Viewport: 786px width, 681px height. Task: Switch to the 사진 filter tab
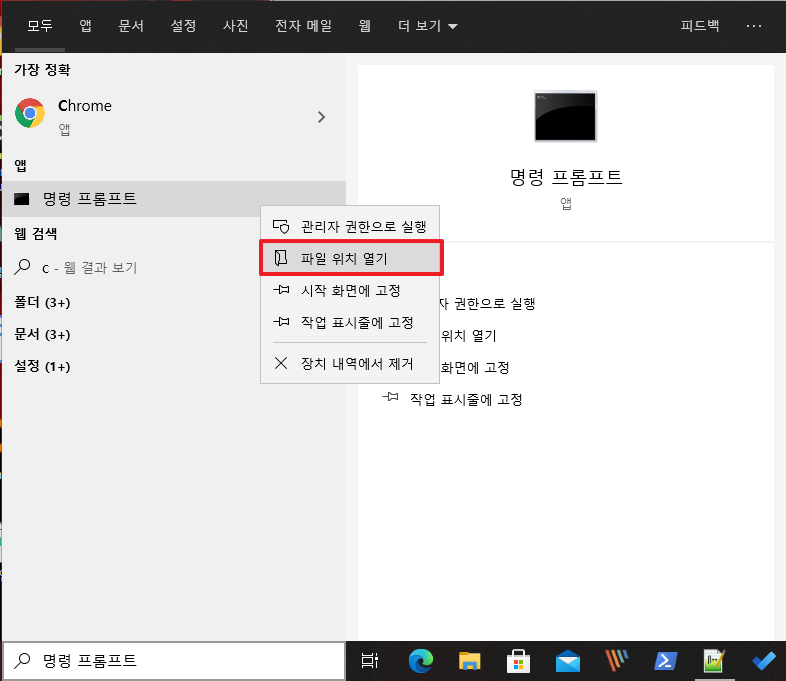pyautogui.click(x=236, y=26)
